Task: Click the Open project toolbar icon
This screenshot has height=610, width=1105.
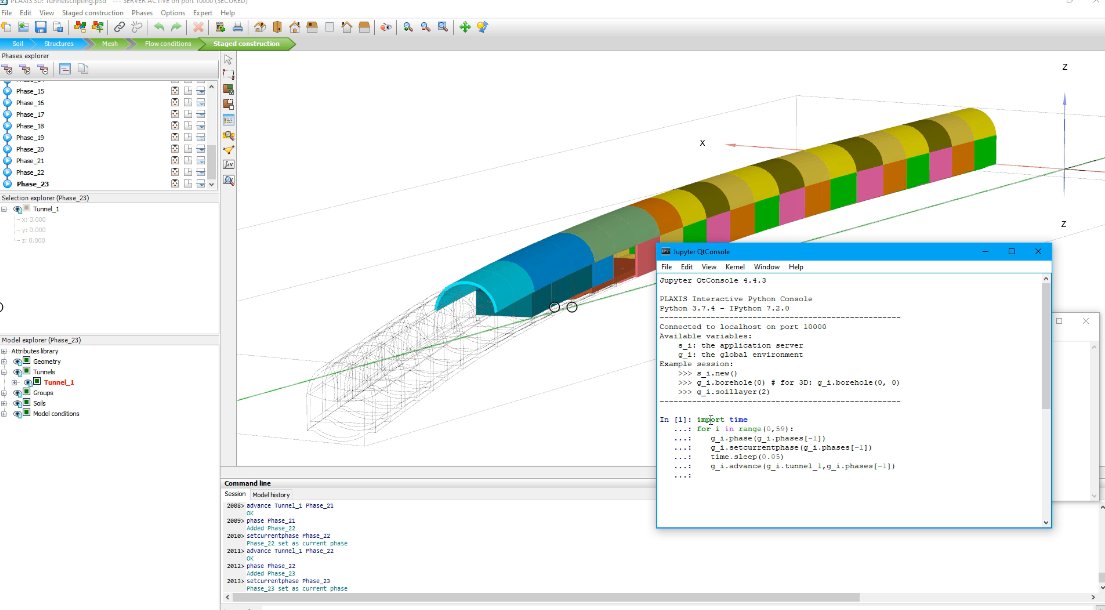Action: pyautogui.click(x=23, y=27)
